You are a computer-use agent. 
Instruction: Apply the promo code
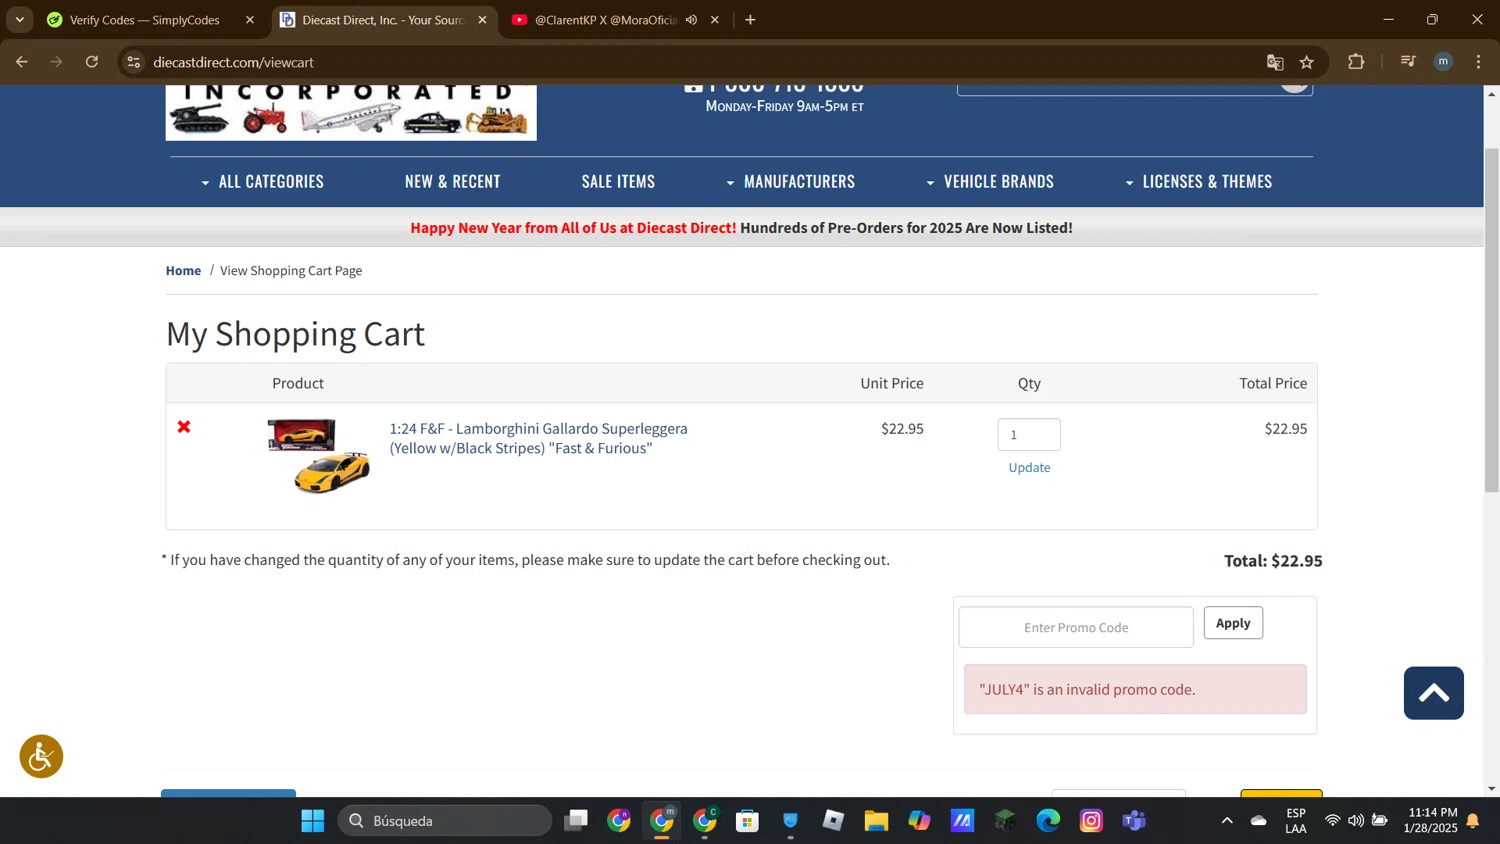(x=1233, y=623)
